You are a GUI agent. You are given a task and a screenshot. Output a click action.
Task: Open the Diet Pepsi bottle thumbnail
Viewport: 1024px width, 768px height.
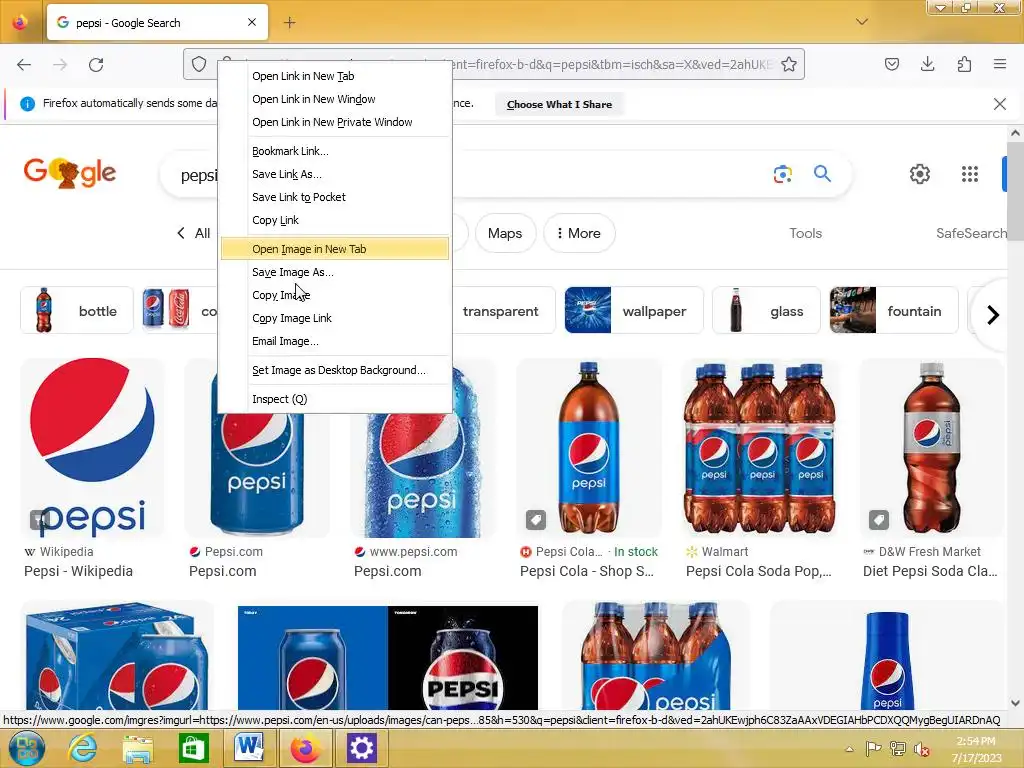[x=931, y=448]
